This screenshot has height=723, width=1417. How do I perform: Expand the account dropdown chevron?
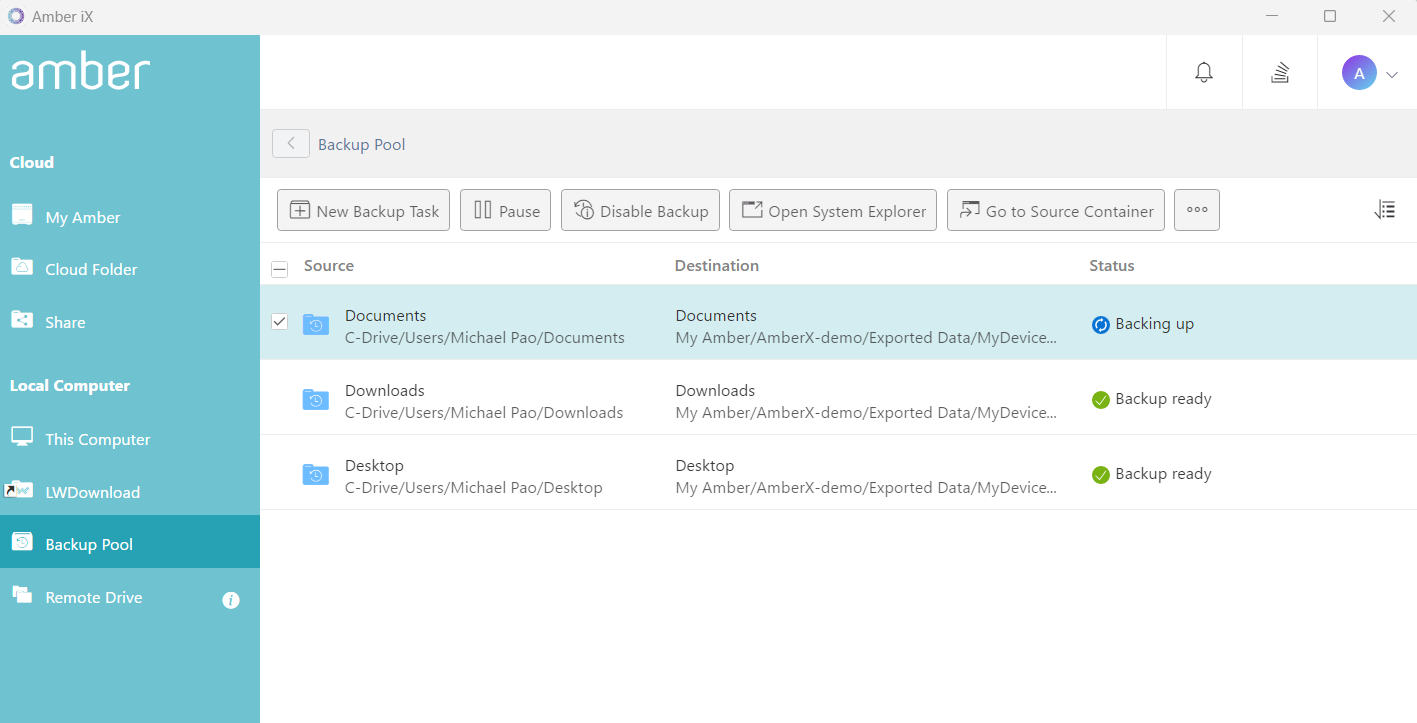pyautogui.click(x=1391, y=74)
